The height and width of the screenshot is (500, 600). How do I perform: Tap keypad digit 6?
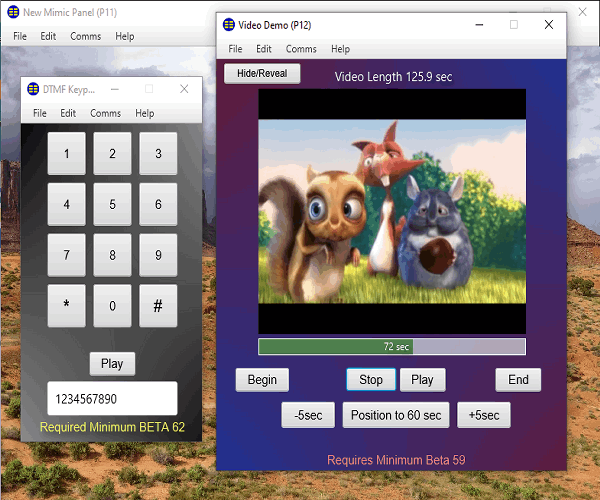[158, 204]
